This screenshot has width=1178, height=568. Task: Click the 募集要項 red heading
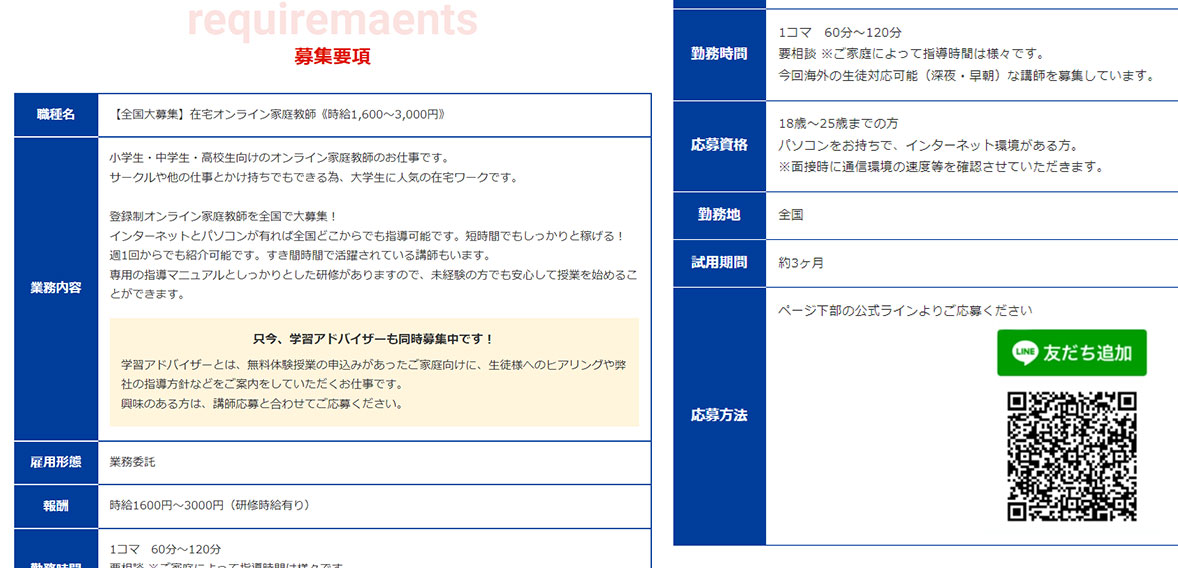pyautogui.click(x=332, y=56)
